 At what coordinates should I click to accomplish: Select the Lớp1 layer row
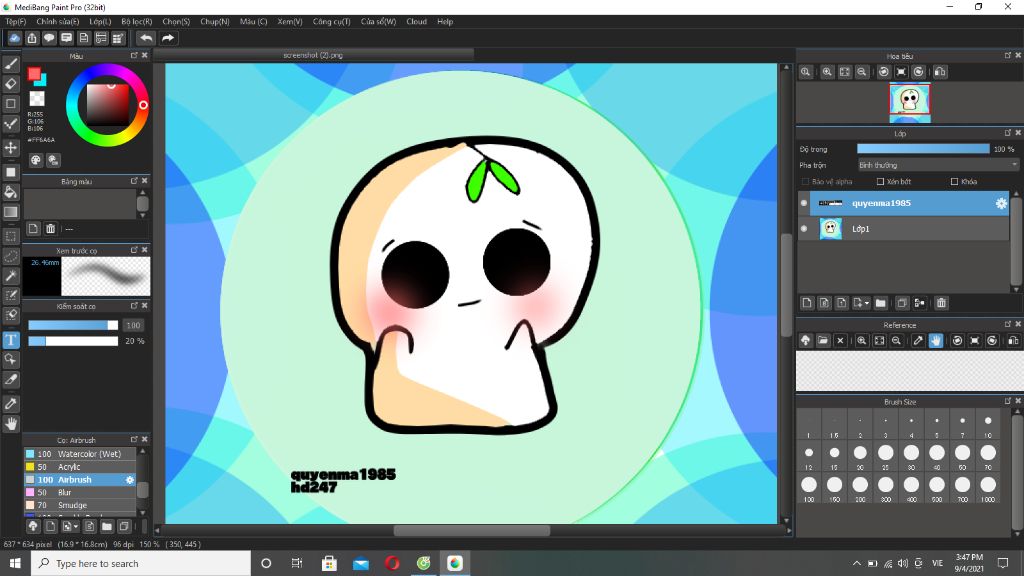click(x=904, y=229)
